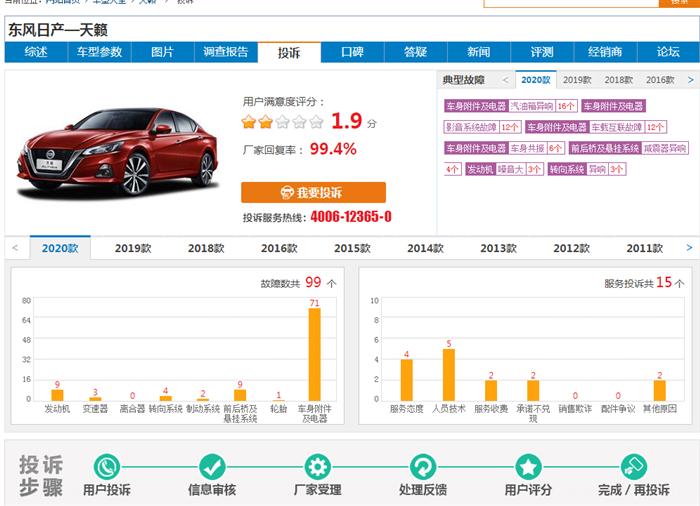Image resolution: width=700 pixels, height=506 pixels.
Task: Select the 2016款 chart year tab
Action: 279,248
